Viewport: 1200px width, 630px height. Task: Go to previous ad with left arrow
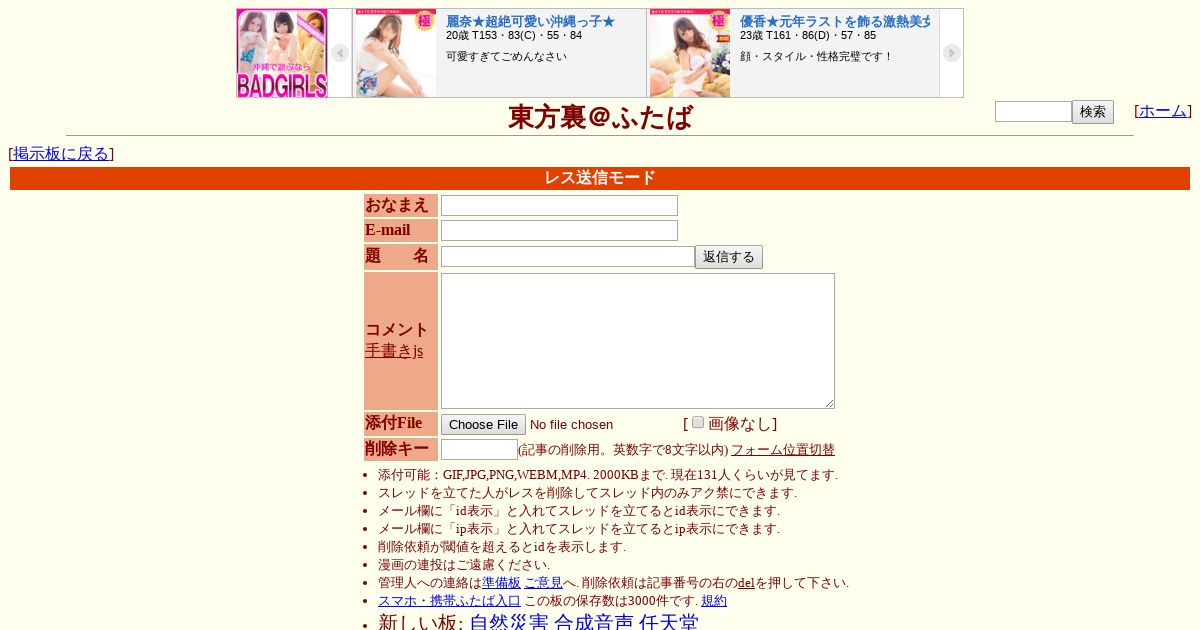click(340, 53)
